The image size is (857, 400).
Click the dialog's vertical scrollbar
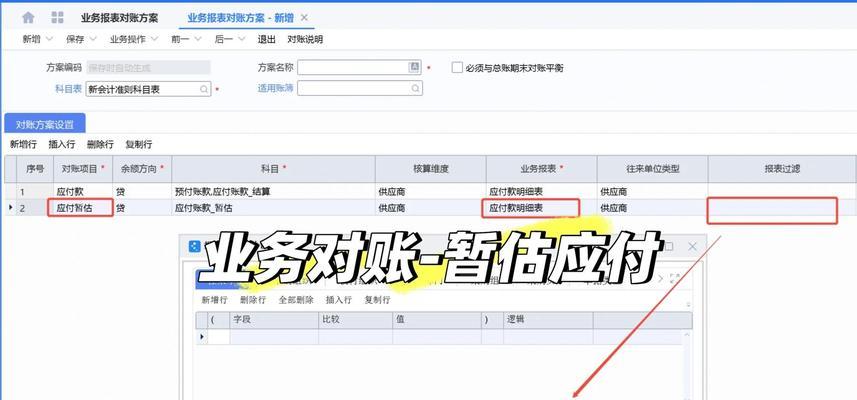click(688, 363)
